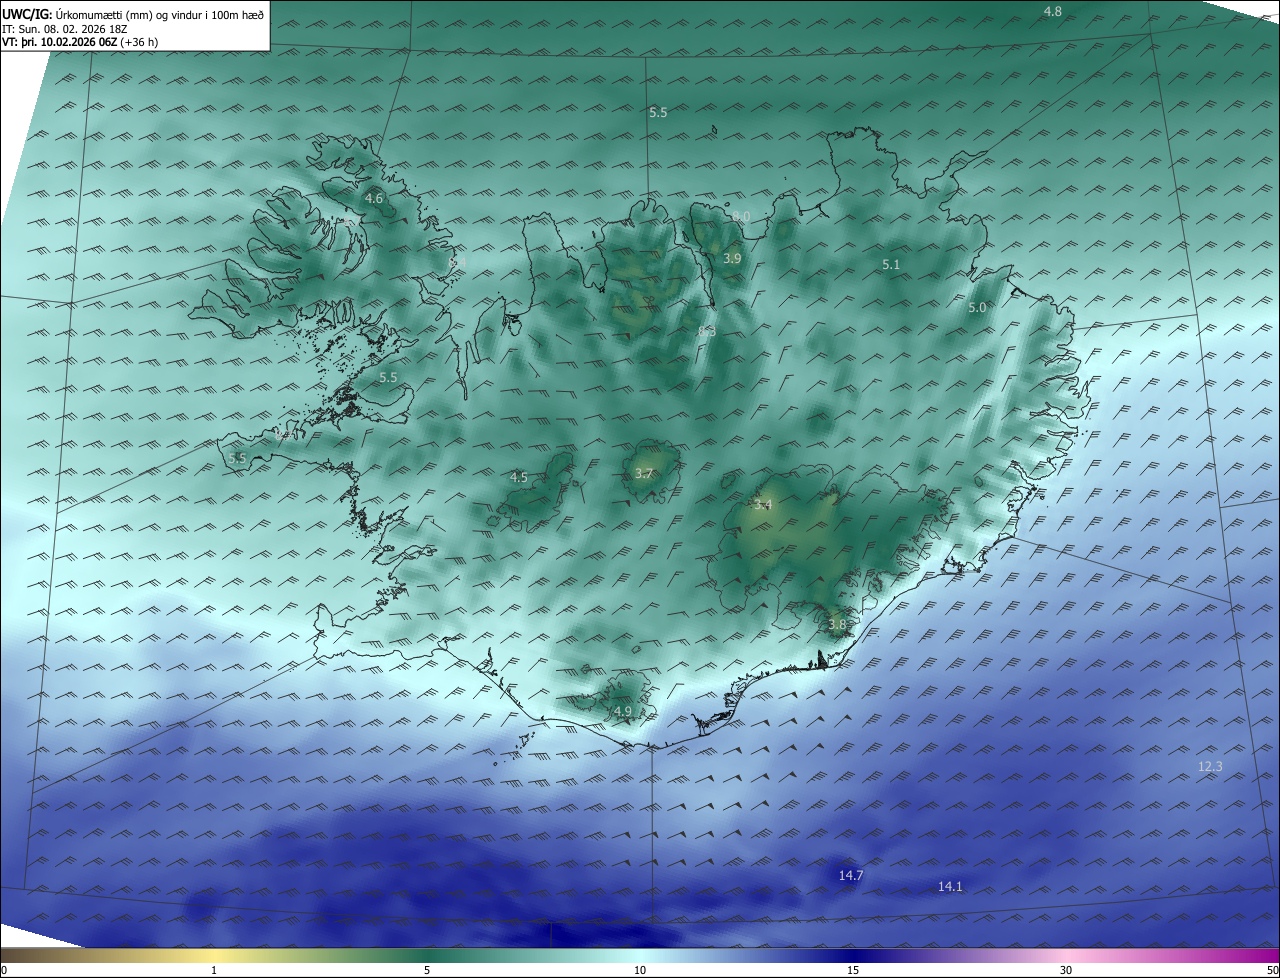The width and height of the screenshot is (1280, 978).
Task: Click the 12.3 value label over the ocean
Action: [x=1210, y=767]
